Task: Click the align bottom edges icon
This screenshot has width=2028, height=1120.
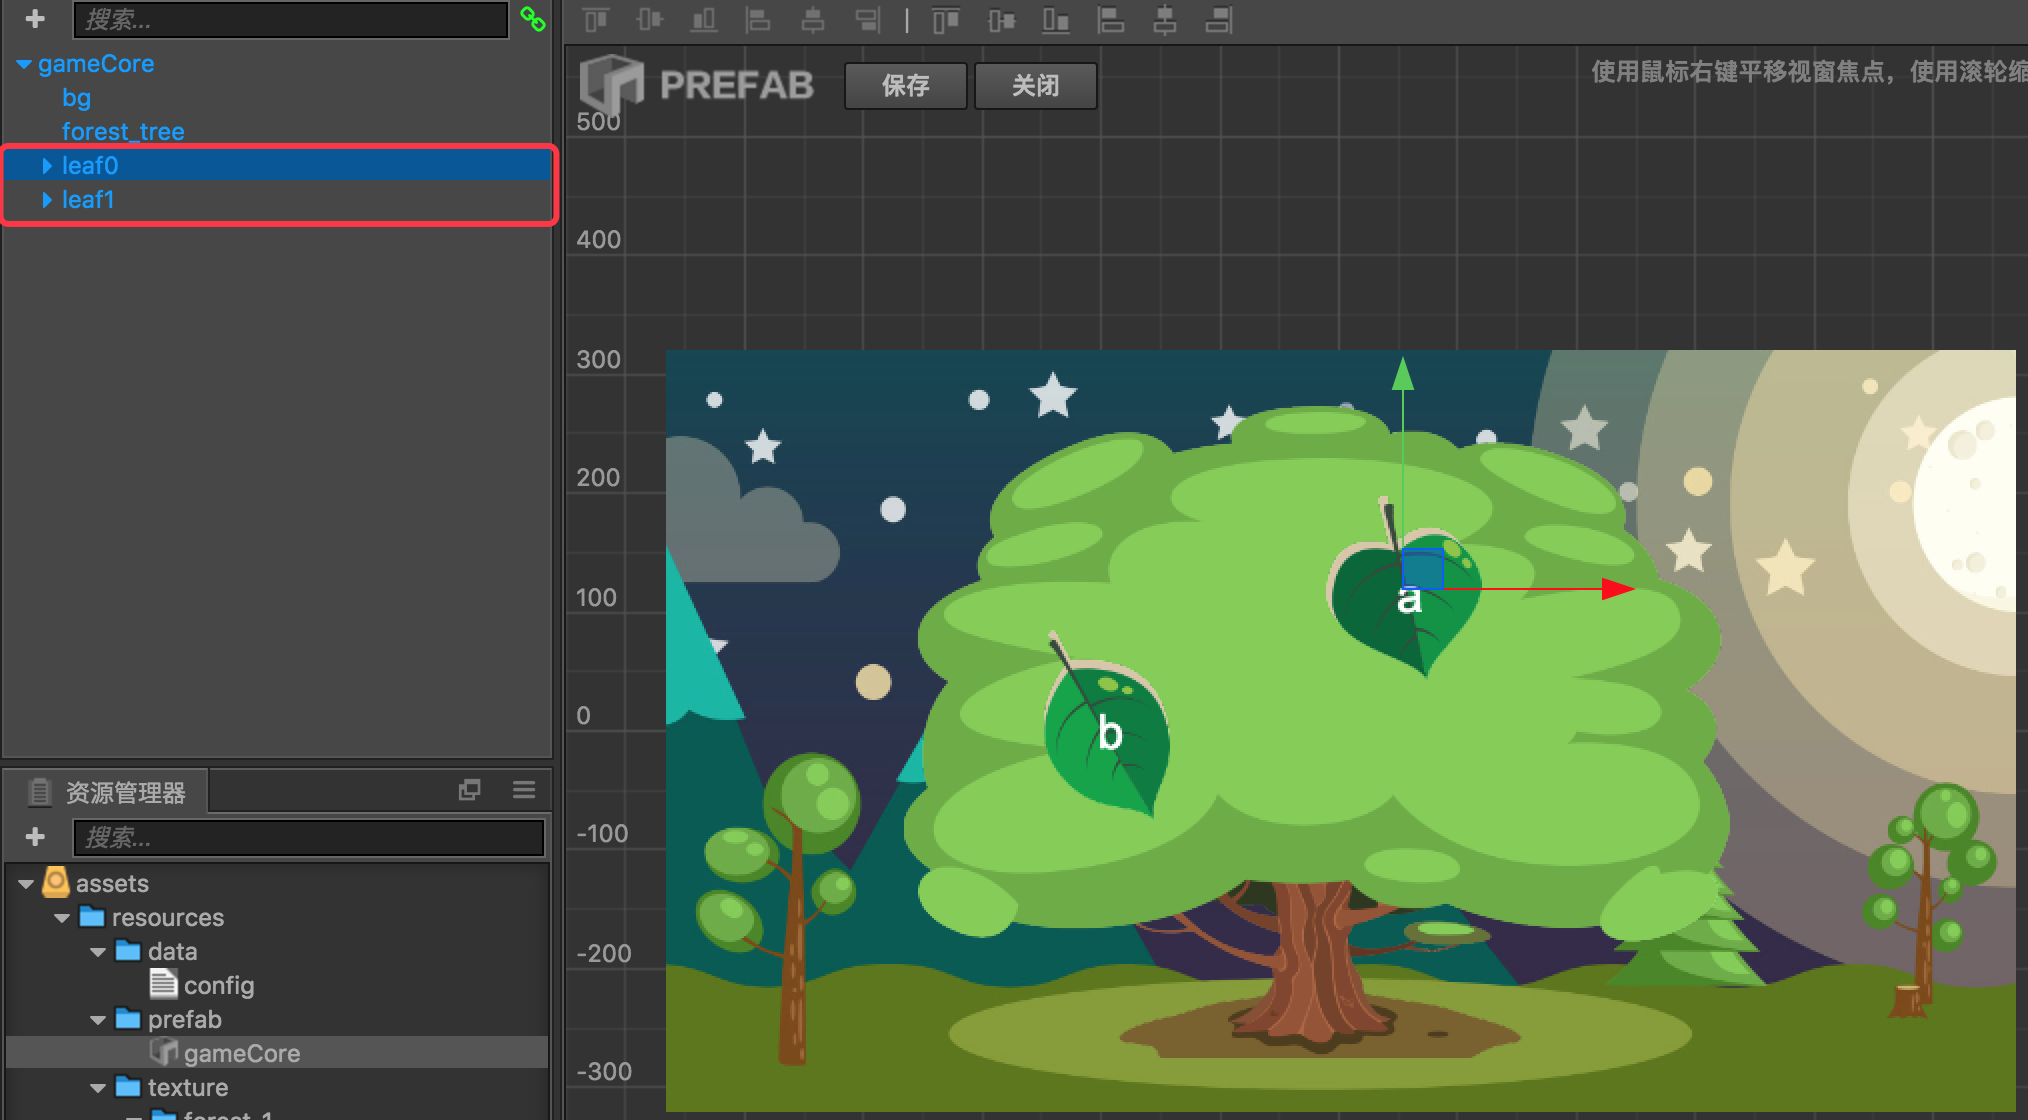Action: 704,19
